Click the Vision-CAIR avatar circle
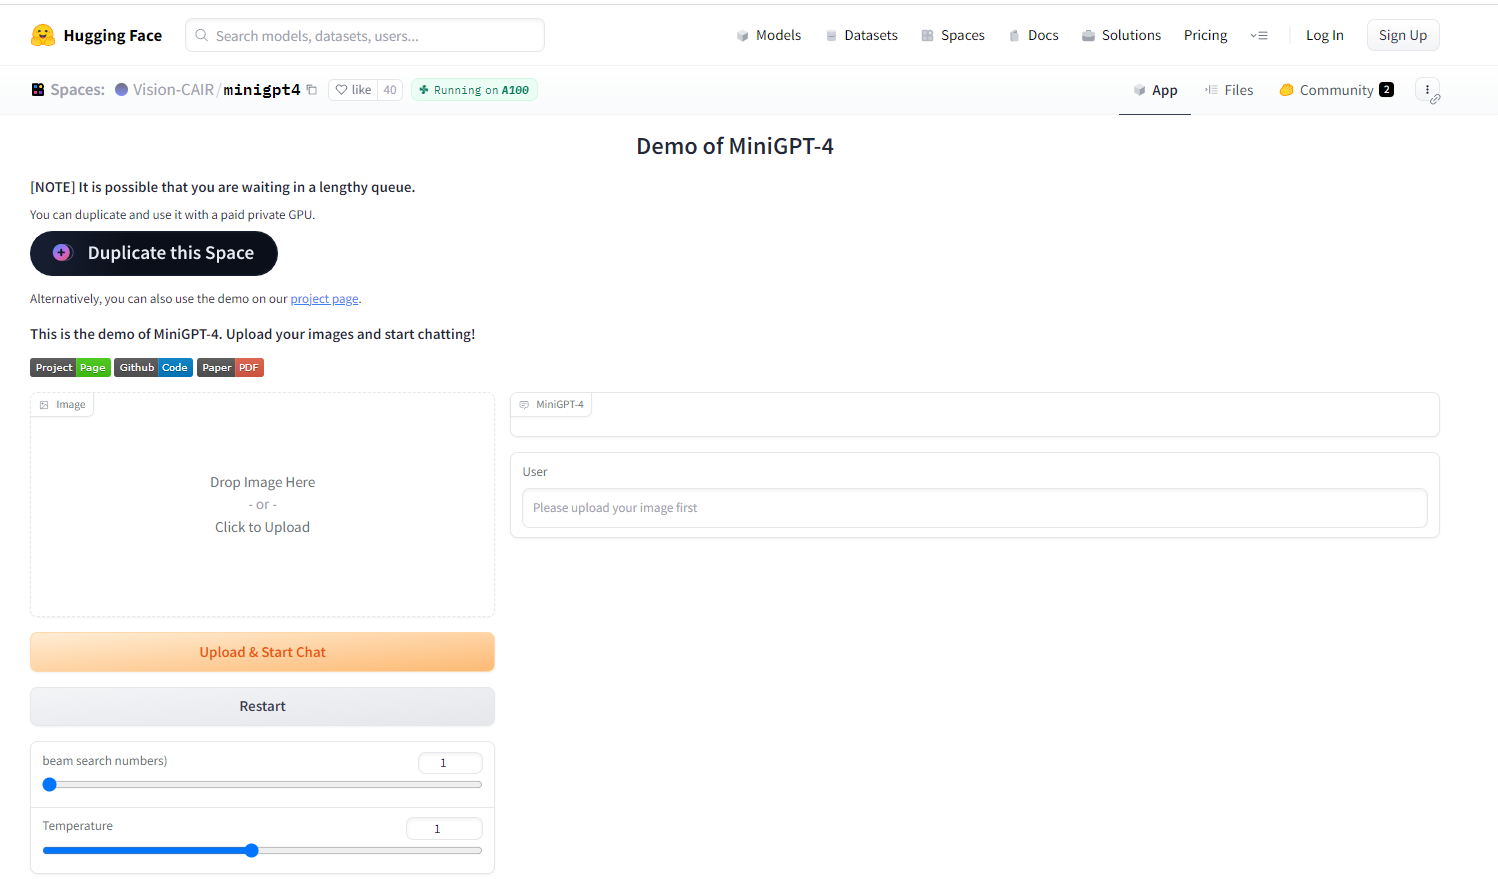The height and width of the screenshot is (879, 1498). point(122,90)
